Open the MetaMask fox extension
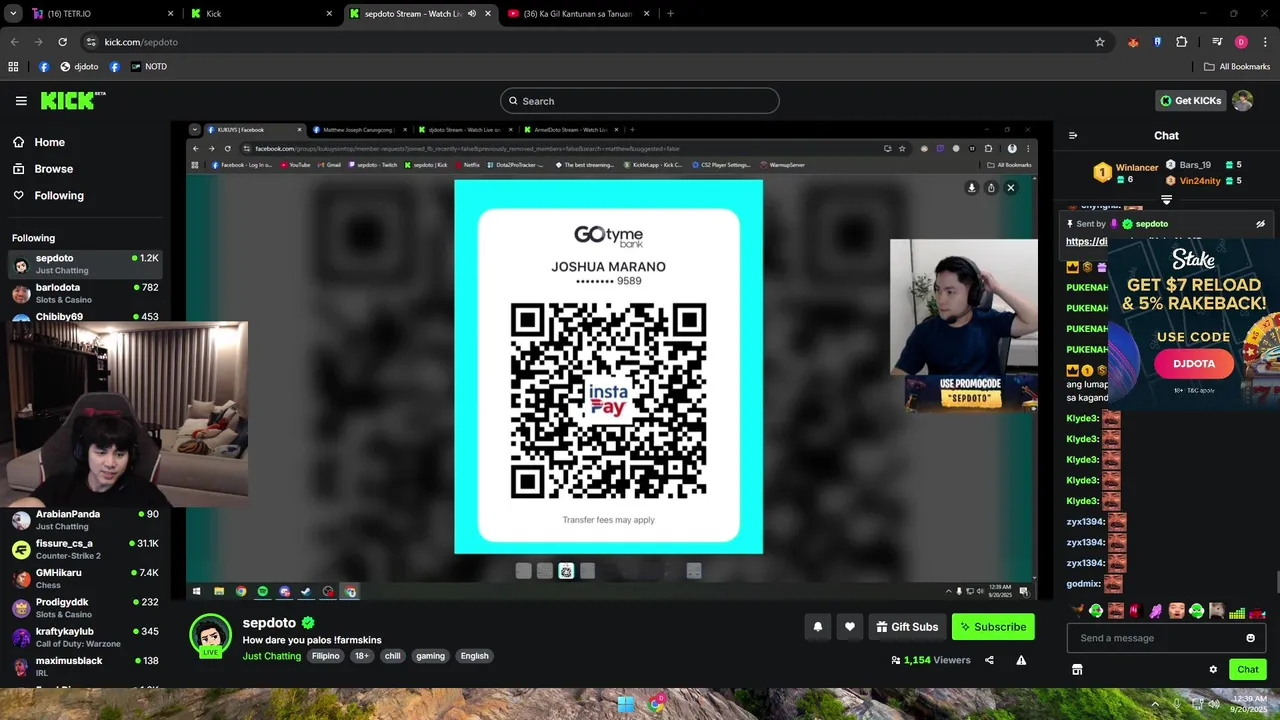This screenshot has width=1280, height=720. [x=1133, y=42]
